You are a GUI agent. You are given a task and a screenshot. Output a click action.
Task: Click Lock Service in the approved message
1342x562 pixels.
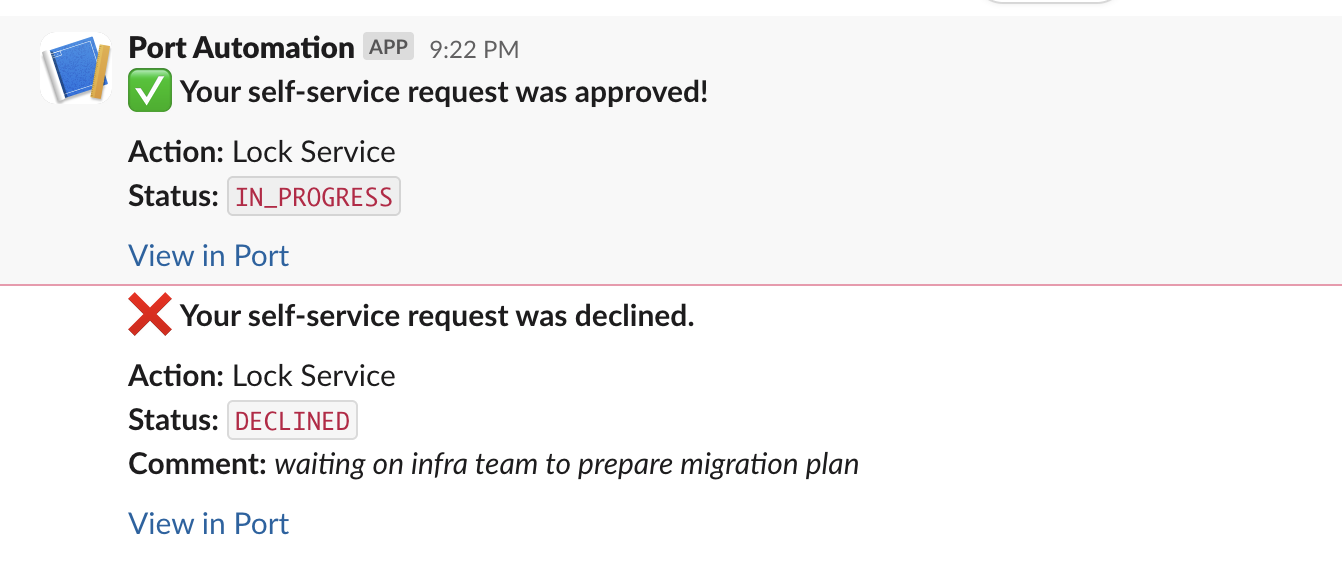[314, 152]
